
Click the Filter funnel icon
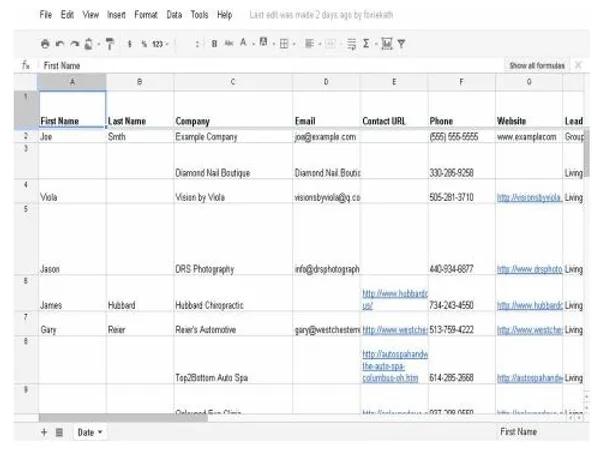(x=401, y=44)
